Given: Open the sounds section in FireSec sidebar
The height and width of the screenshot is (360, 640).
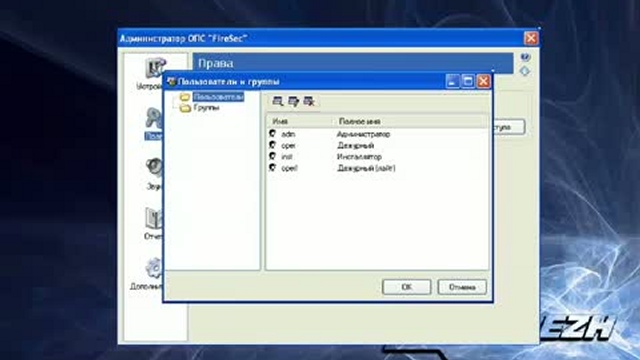Looking at the screenshot, I should click(154, 174).
